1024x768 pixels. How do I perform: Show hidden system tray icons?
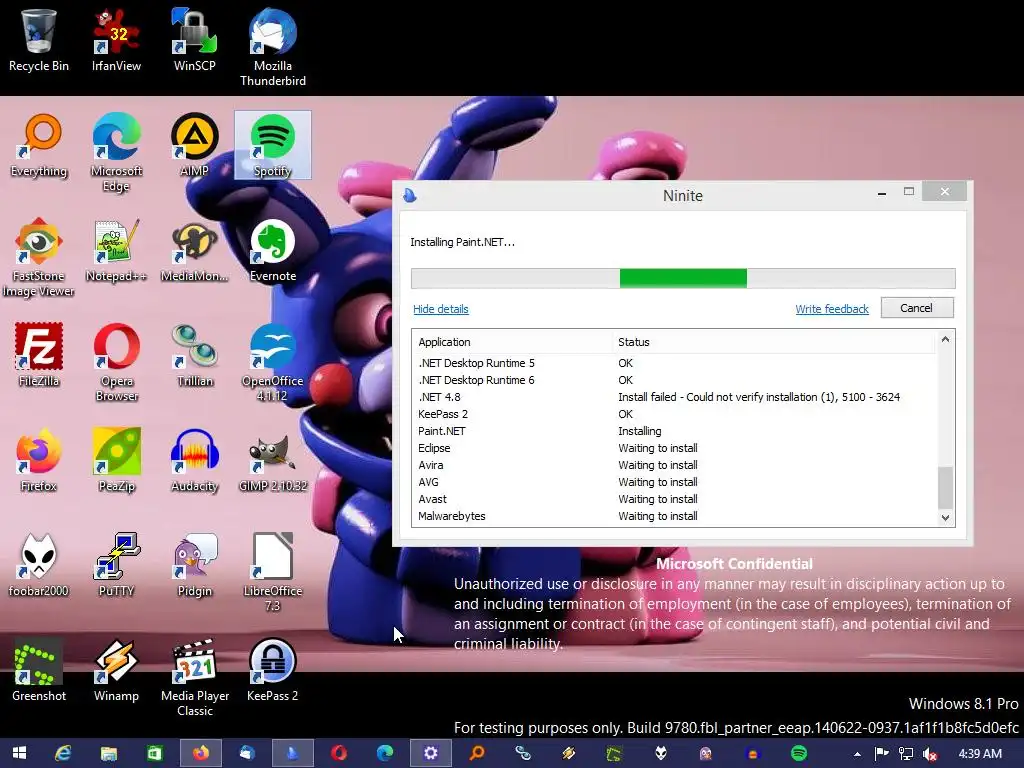[857, 754]
